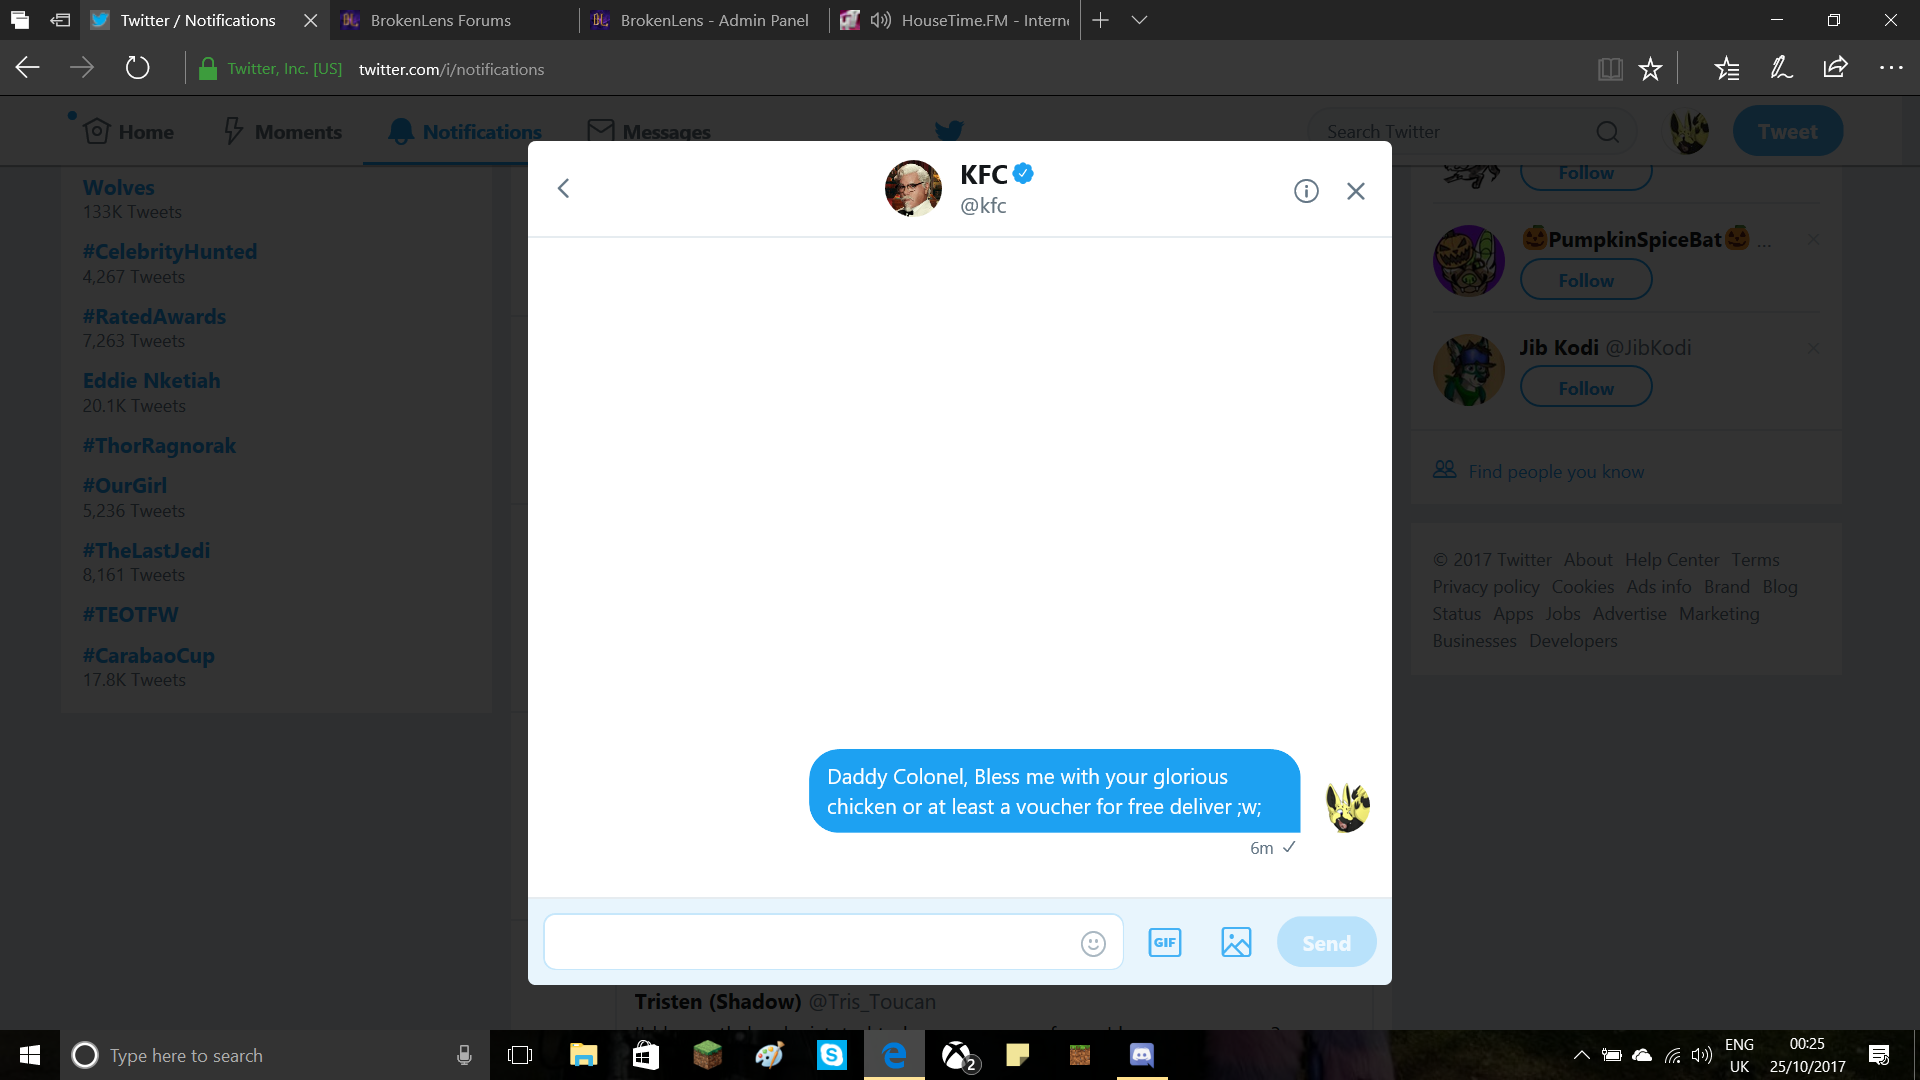1920x1080 pixels.
Task: Open the emoji picker in message box
Action: point(1093,943)
